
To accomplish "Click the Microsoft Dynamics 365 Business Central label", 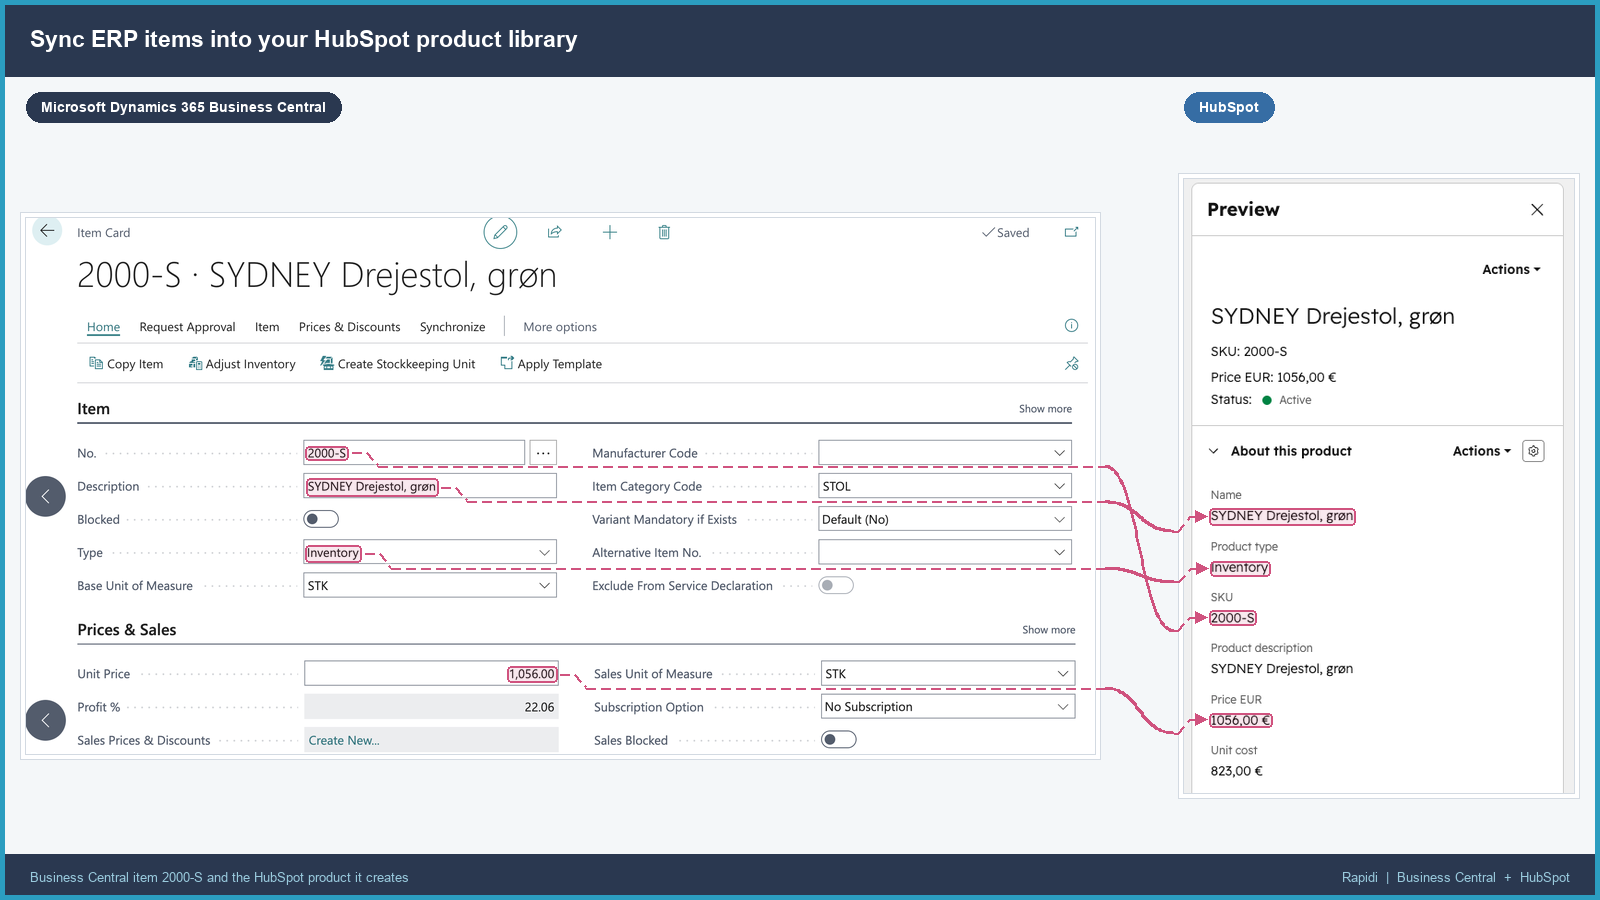I will tap(184, 107).
